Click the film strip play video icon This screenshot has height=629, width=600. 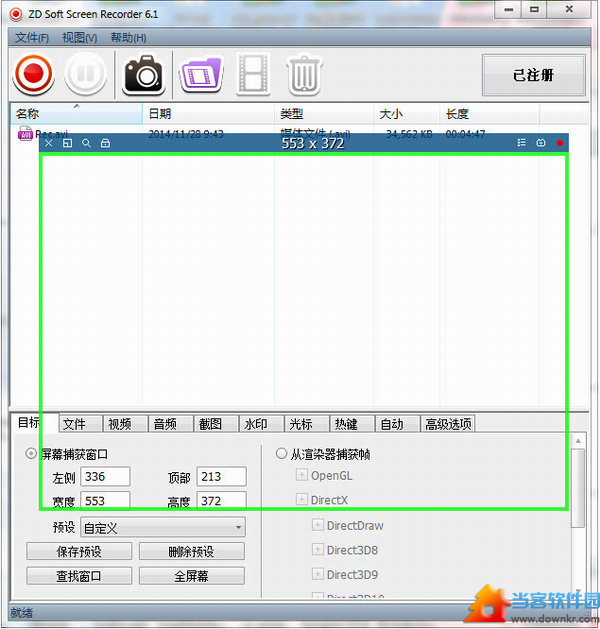pyautogui.click(x=253, y=75)
